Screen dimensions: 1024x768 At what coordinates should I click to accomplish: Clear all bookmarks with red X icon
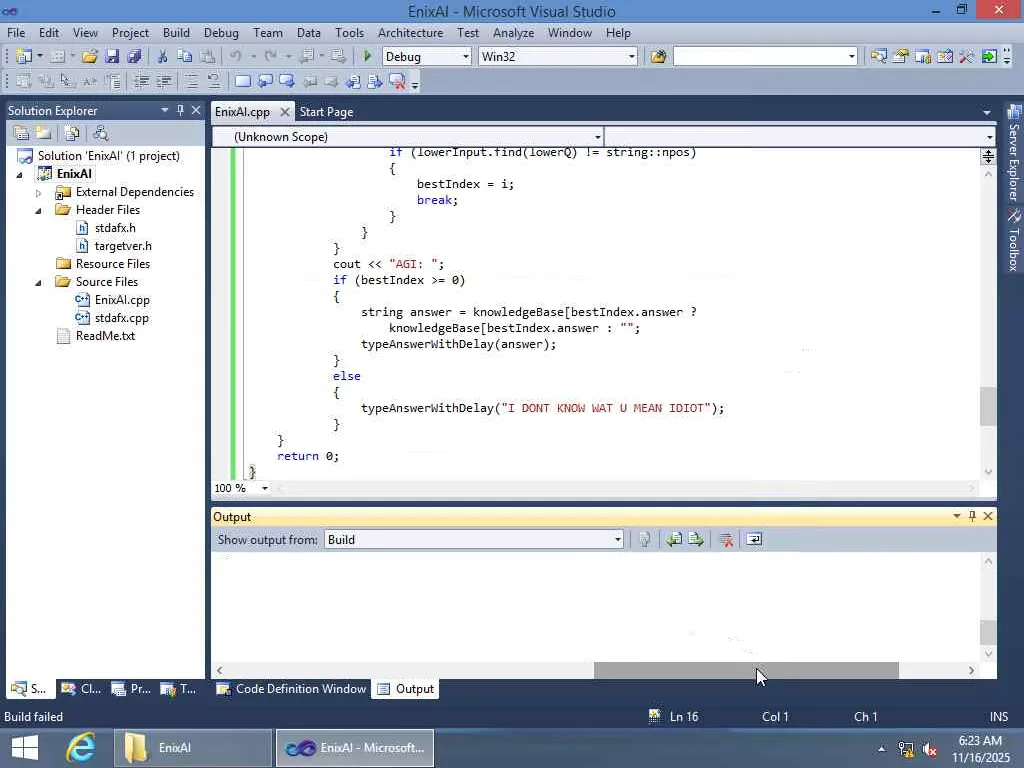point(397,81)
